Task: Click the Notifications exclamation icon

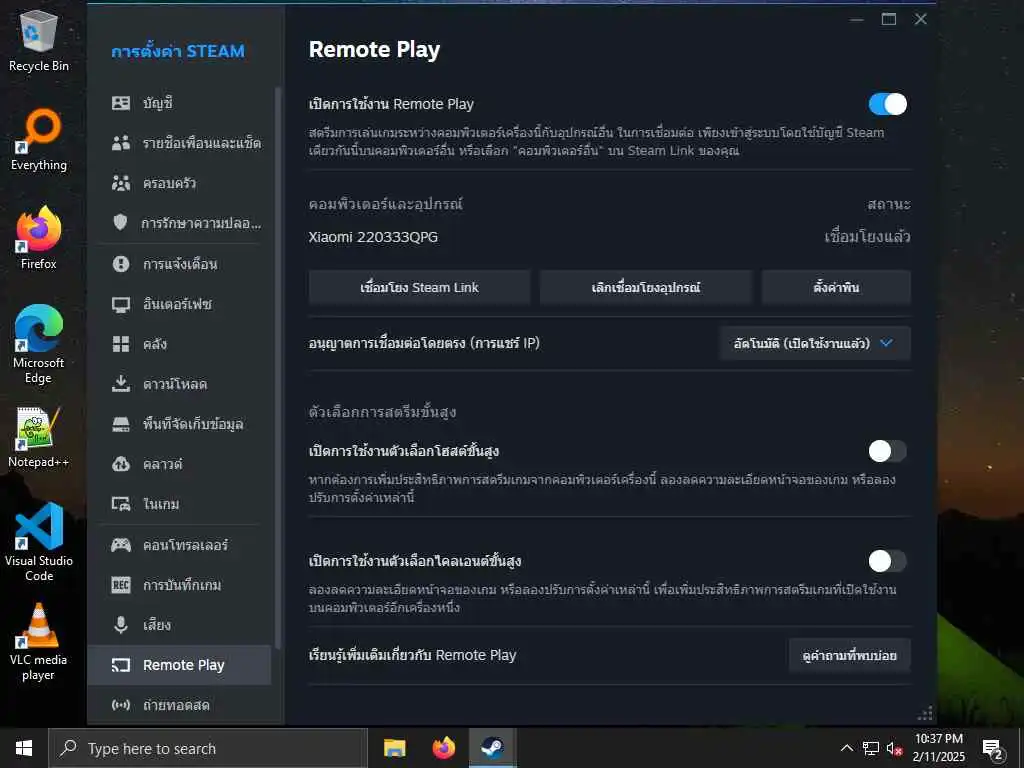Action: tap(121, 264)
